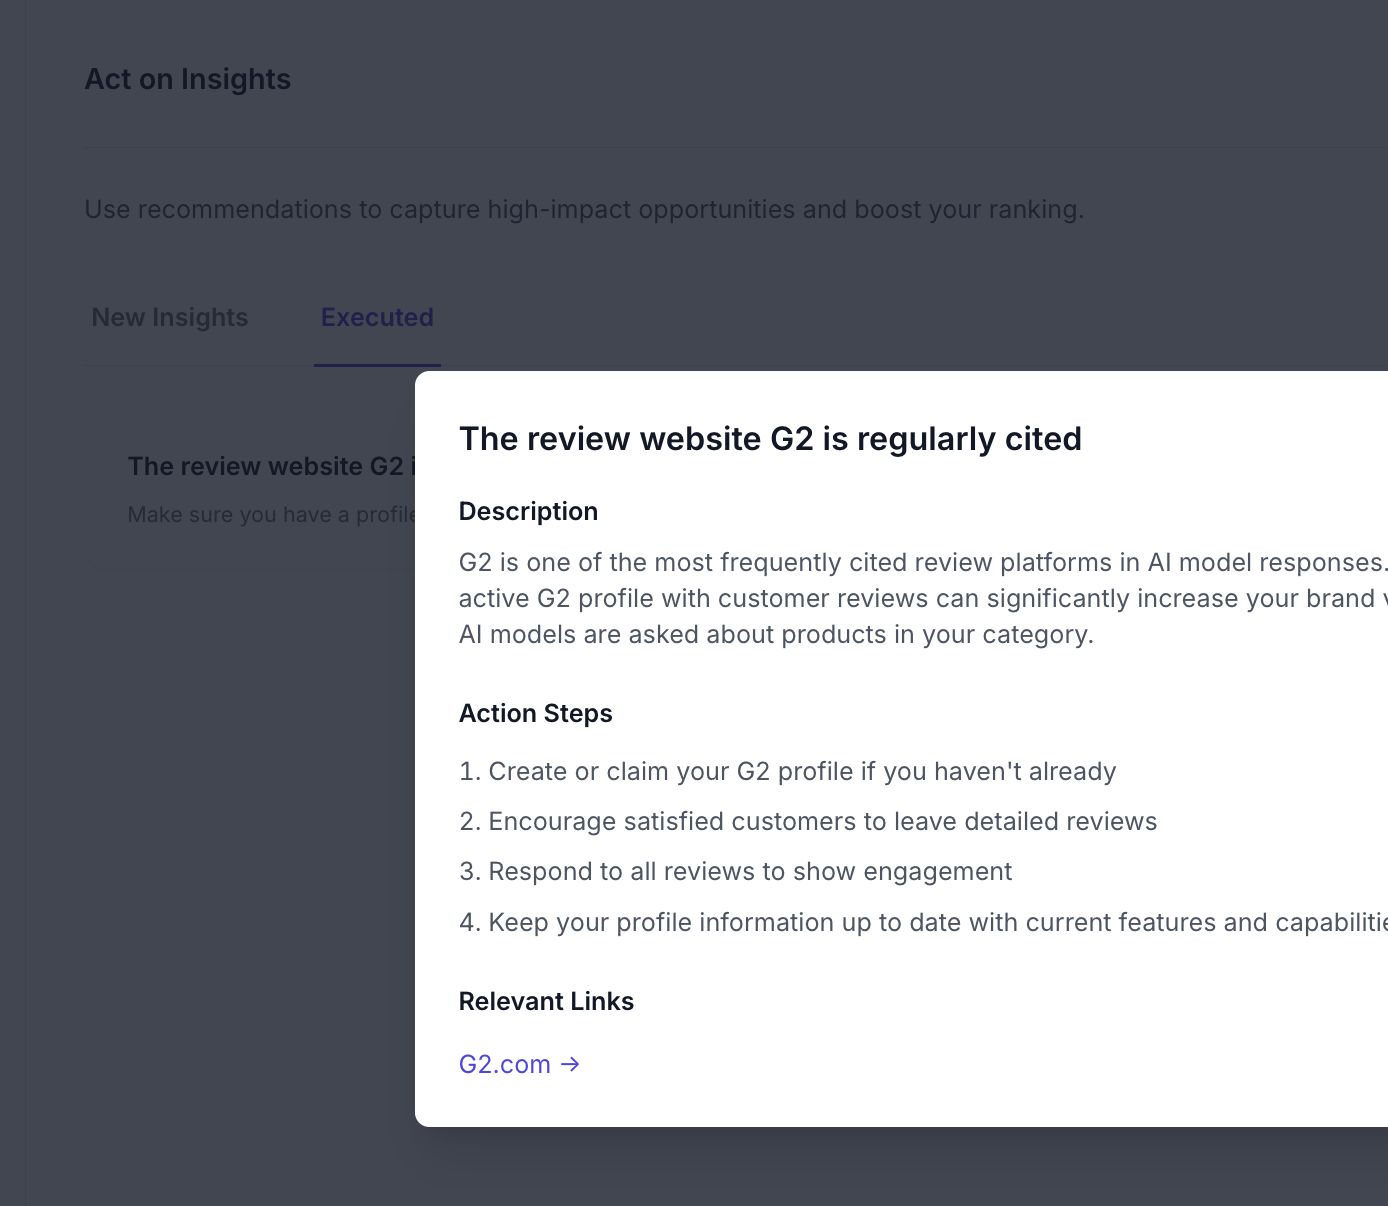The height and width of the screenshot is (1206, 1388).
Task: Click the modal title about G2 being cited
Action: (770, 439)
